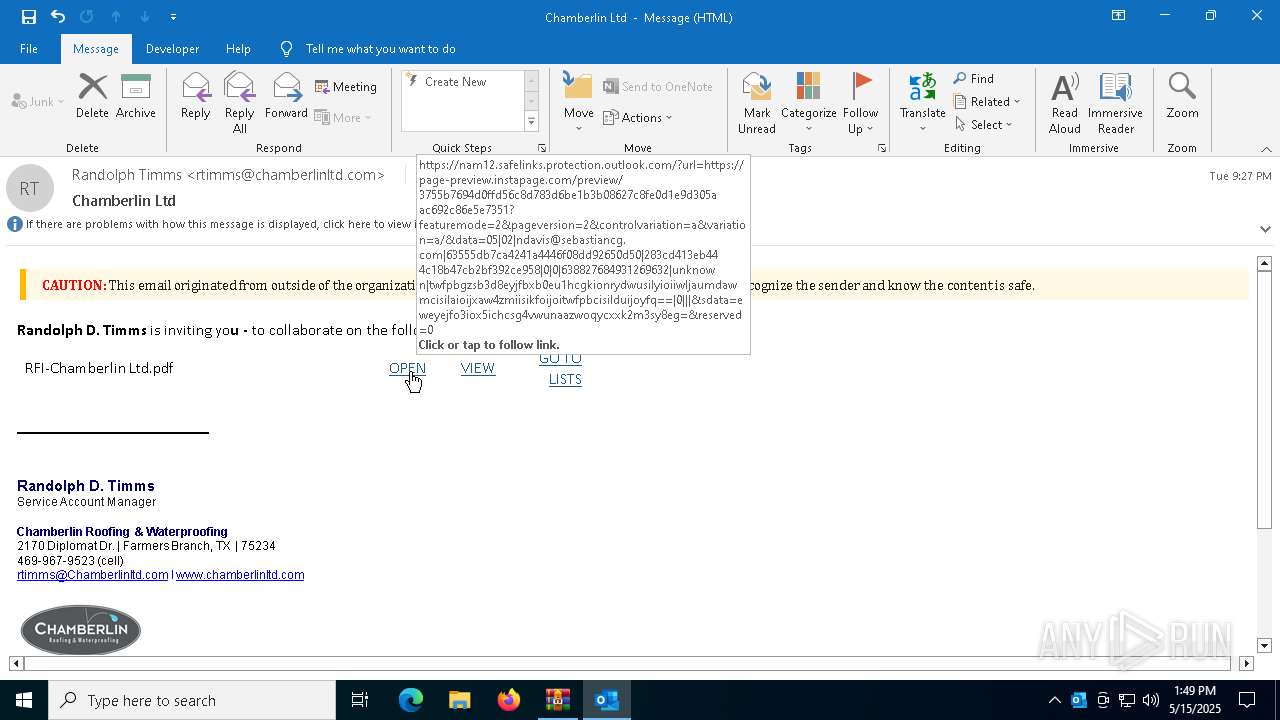Viewport: 1280px width, 720px height.
Task: Open the Categorize menu
Action: (x=808, y=102)
